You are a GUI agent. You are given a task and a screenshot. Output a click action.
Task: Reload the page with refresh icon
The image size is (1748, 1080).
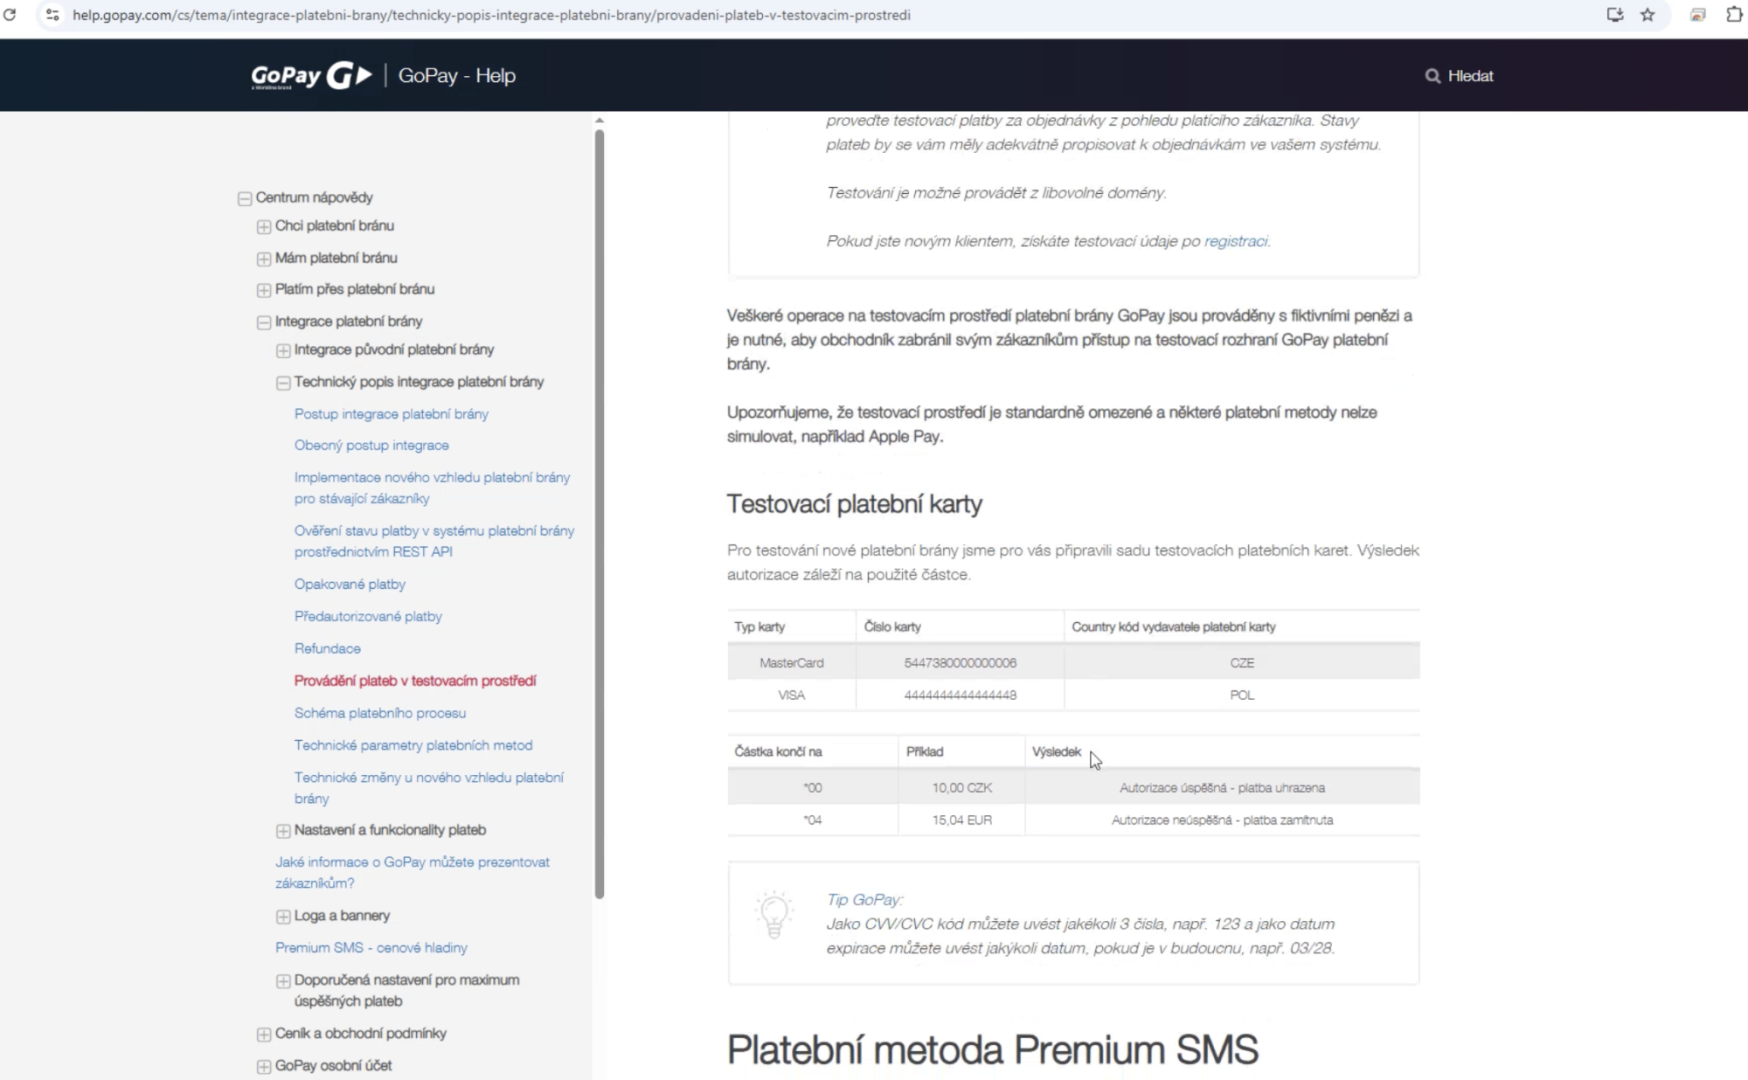pos(10,15)
